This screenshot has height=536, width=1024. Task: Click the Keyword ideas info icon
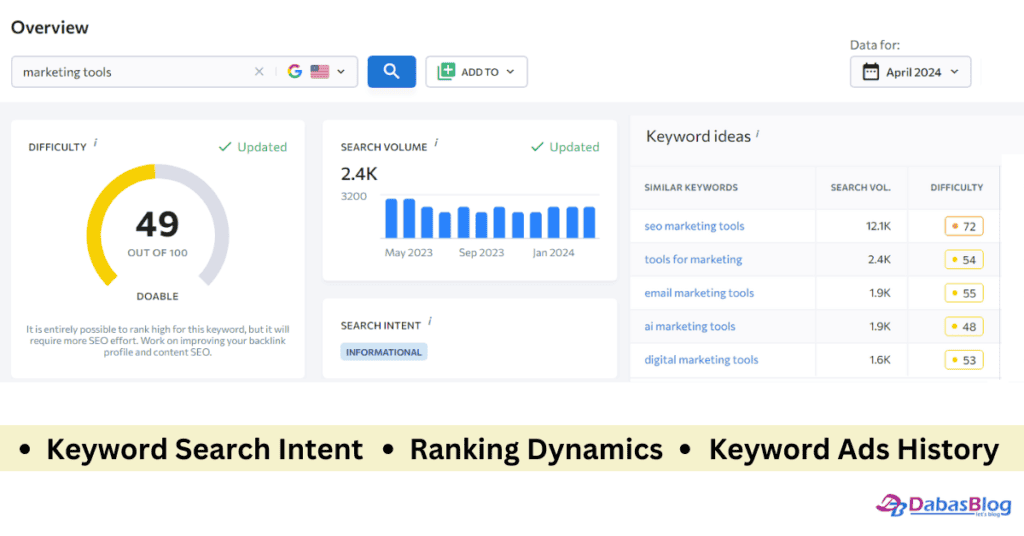click(x=758, y=134)
